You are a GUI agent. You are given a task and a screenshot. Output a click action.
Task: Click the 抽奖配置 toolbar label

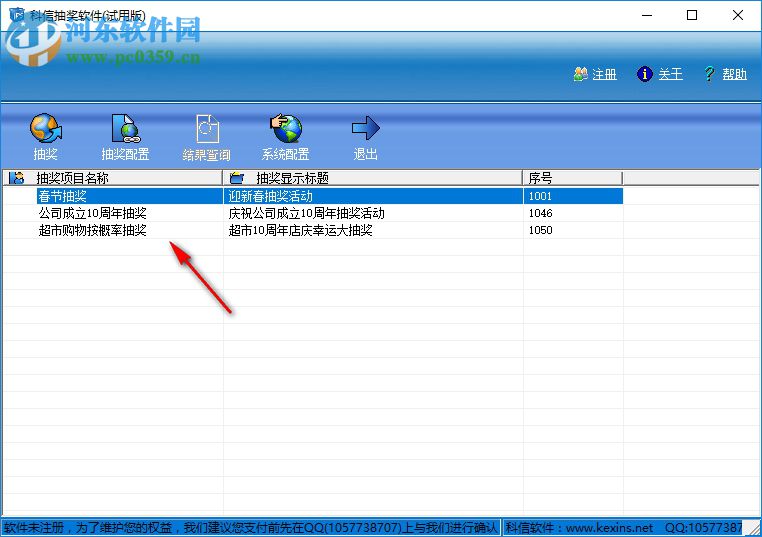pyautogui.click(x=125, y=155)
